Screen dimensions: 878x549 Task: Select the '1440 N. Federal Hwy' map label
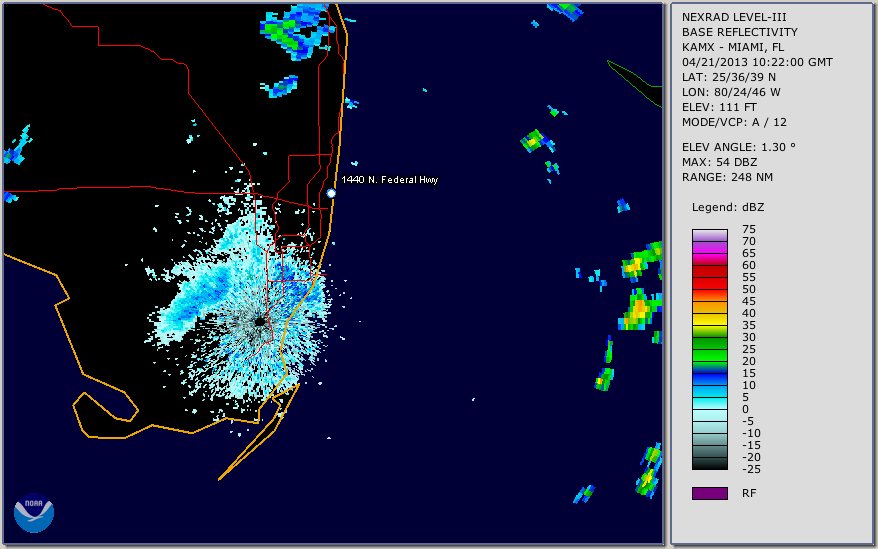tap(390, 179)
